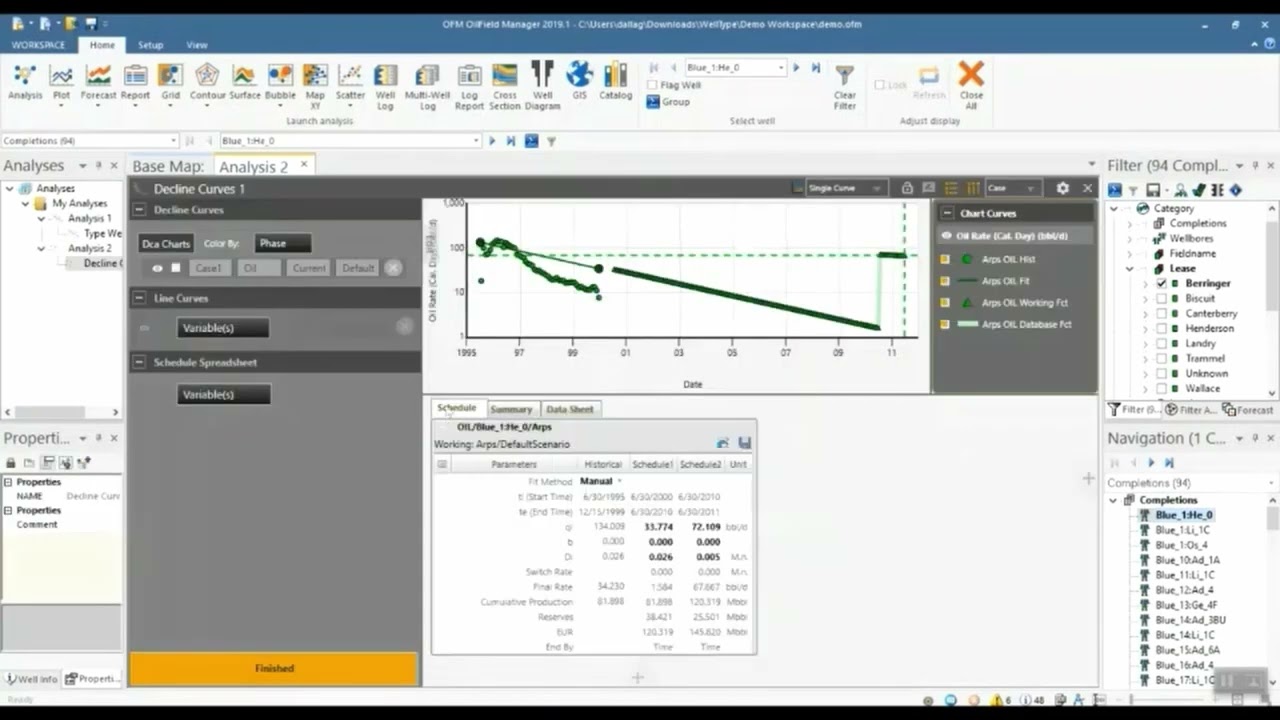Click the Clear Filter funnel icon
The height and width of the screenshot is (720, 1280).
click(845, 75)
